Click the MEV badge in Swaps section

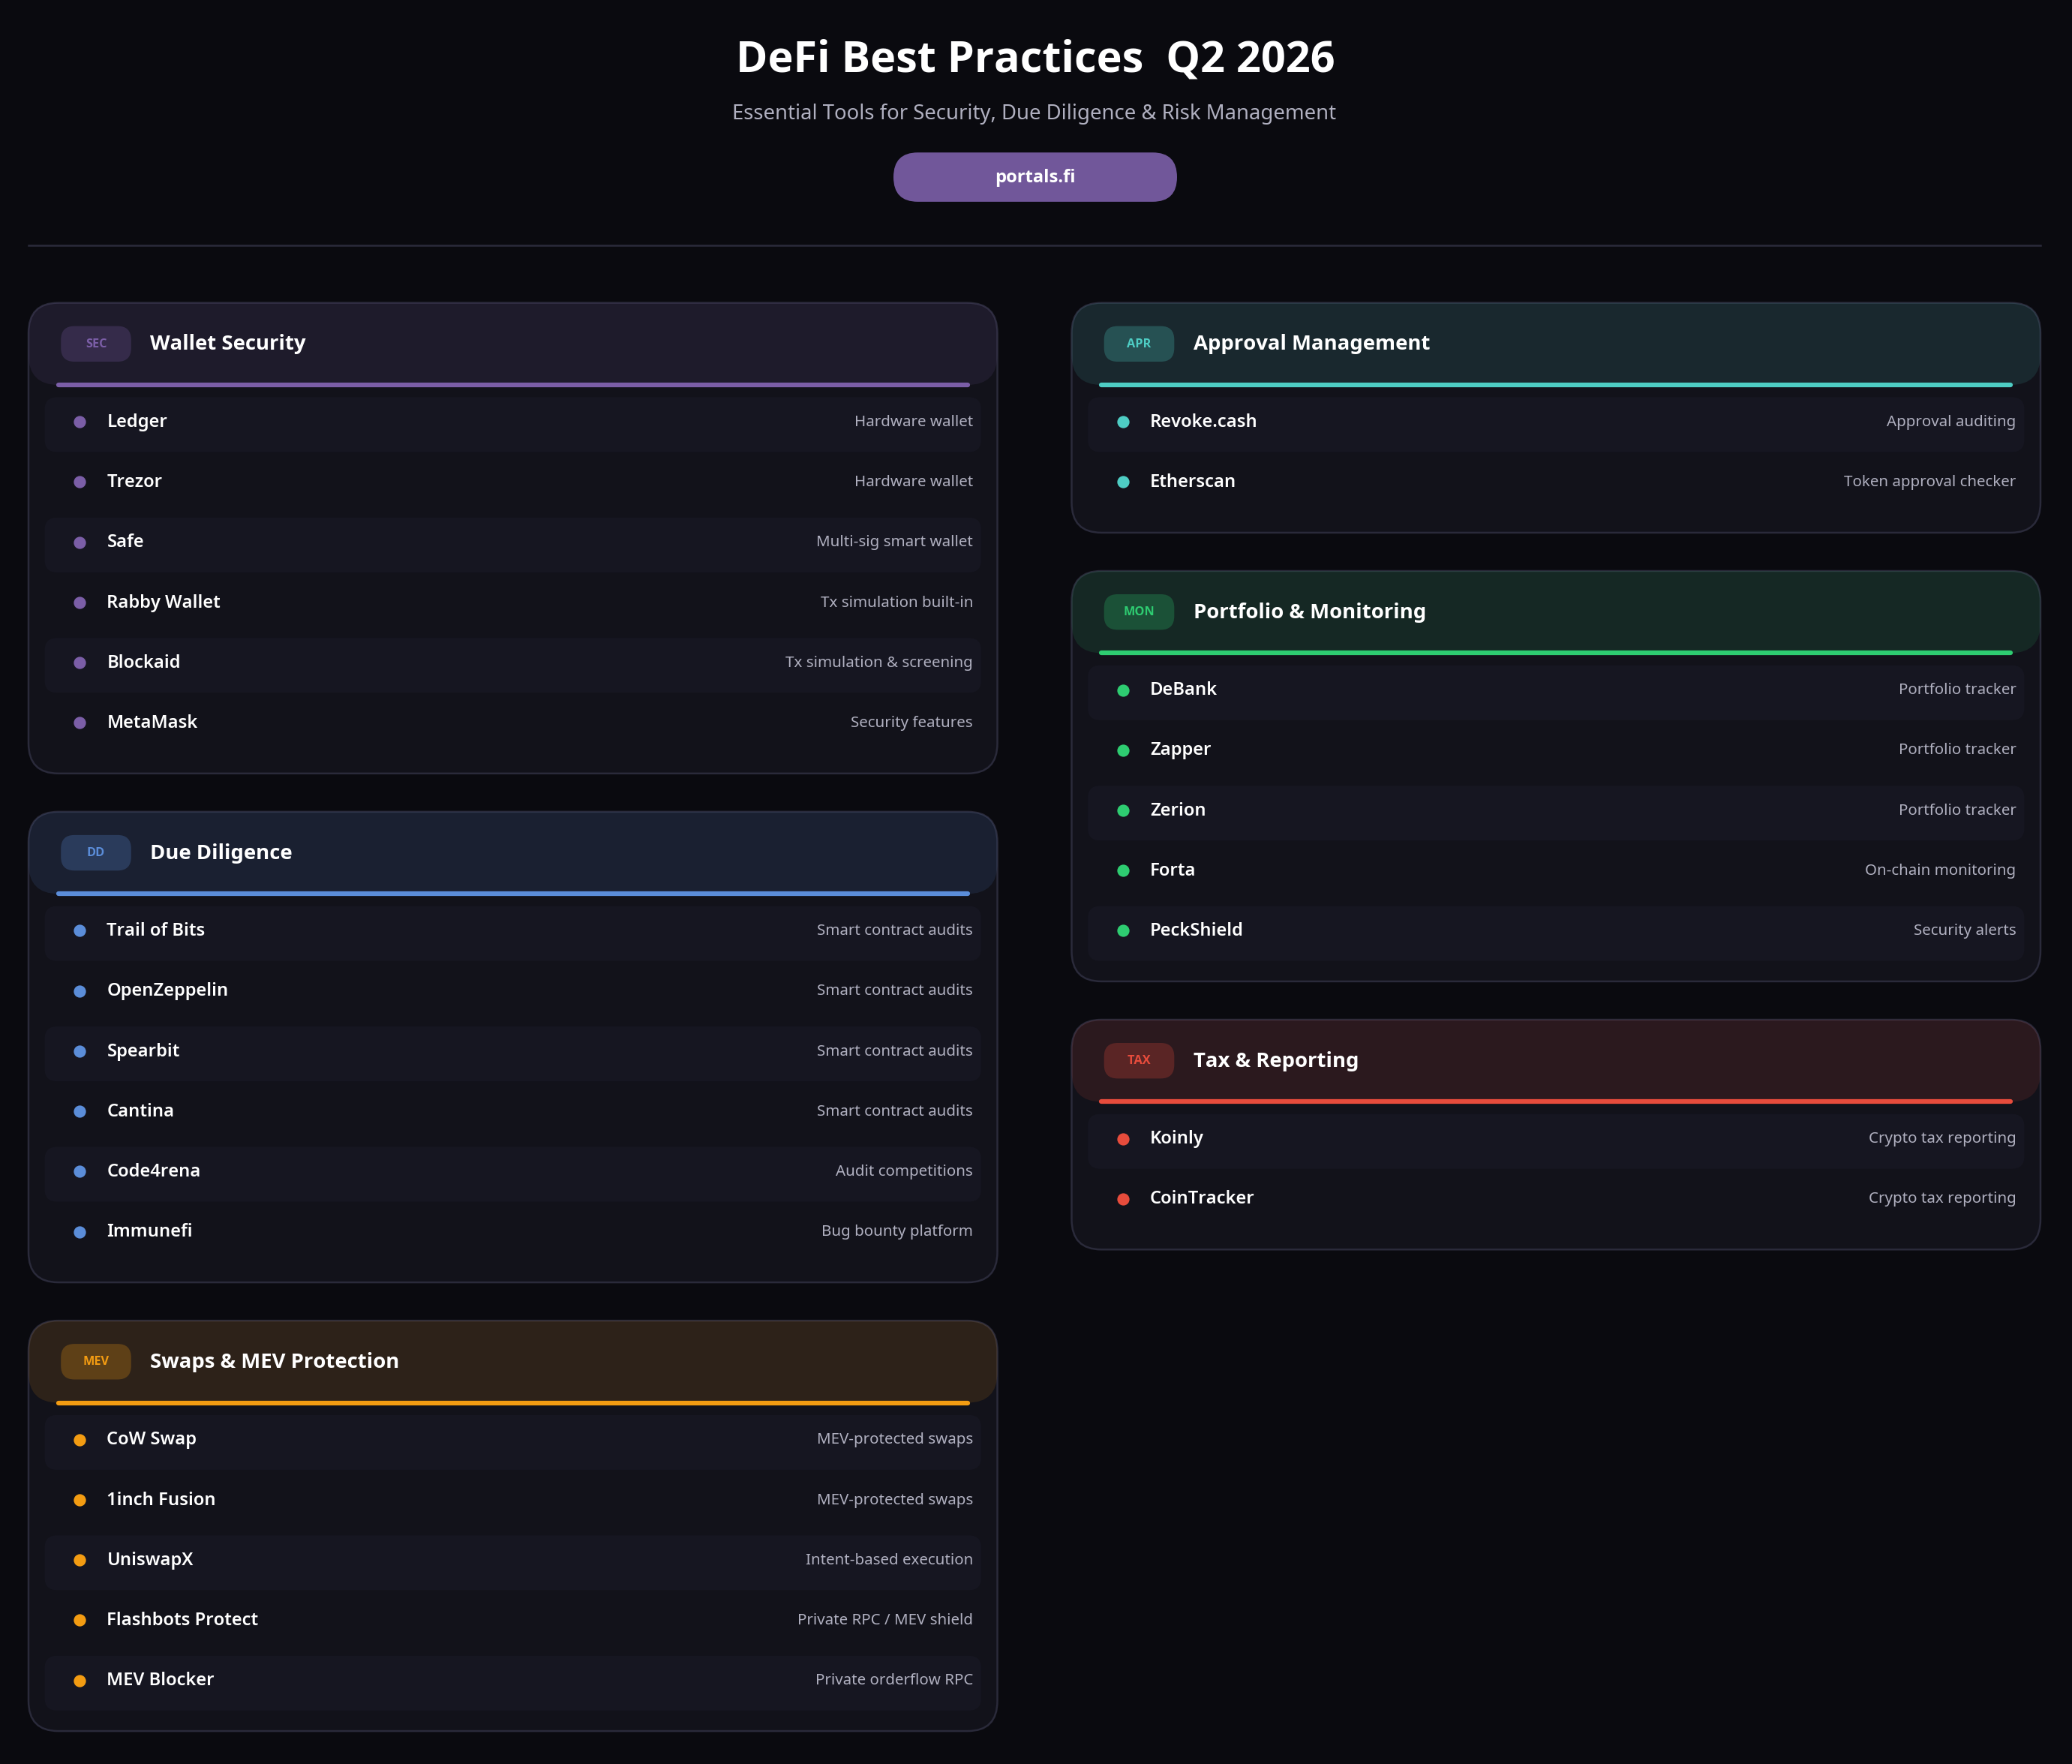coord(96,1361)
